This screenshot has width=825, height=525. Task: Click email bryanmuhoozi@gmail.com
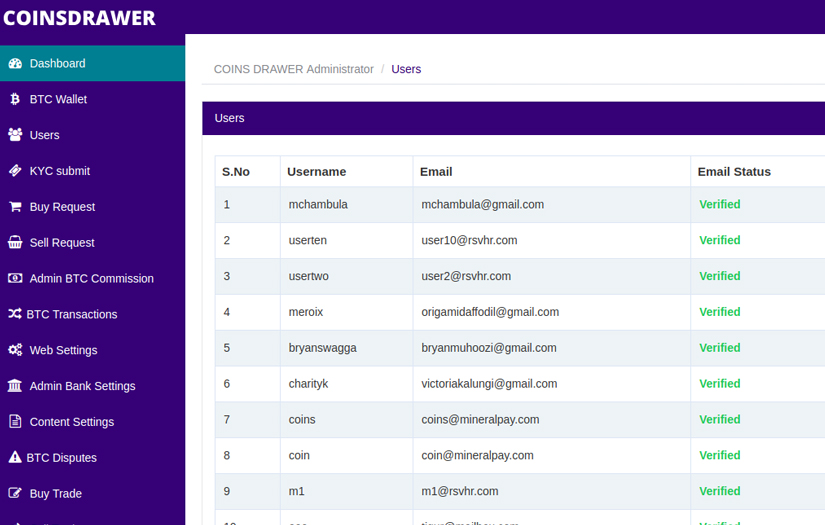[489, 347]
